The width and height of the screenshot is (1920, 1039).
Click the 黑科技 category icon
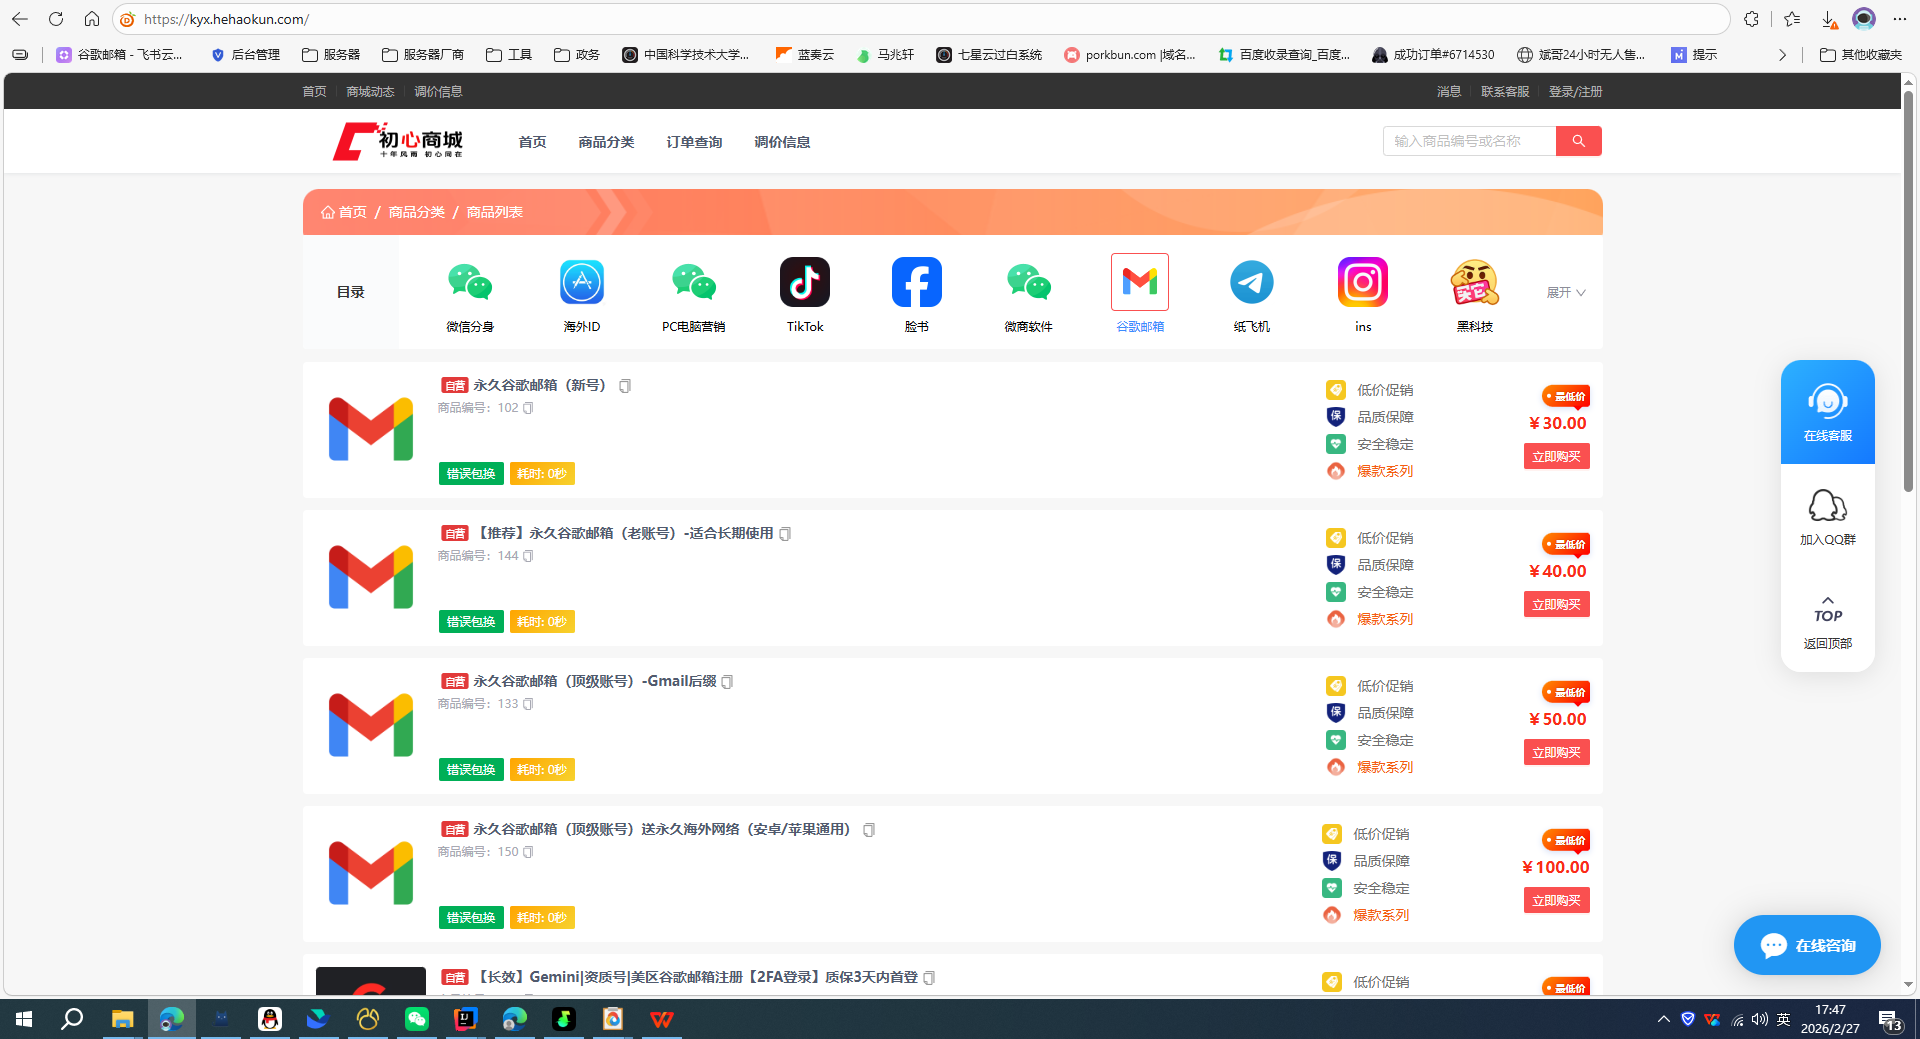pos(1474,283)
